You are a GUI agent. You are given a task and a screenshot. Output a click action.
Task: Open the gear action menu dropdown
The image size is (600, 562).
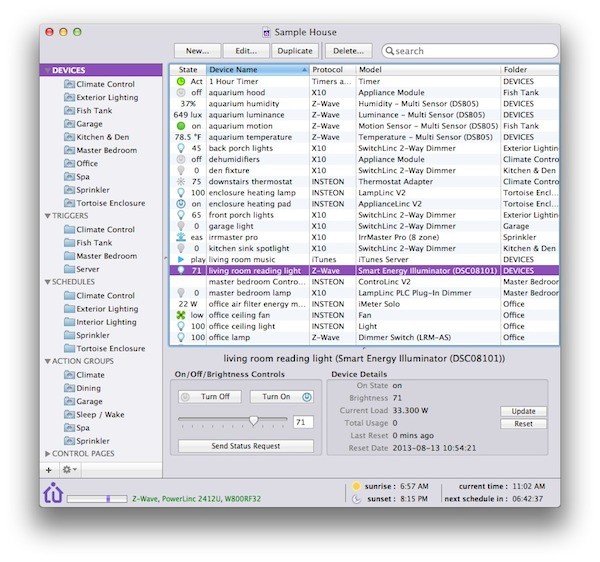(69, 469)
